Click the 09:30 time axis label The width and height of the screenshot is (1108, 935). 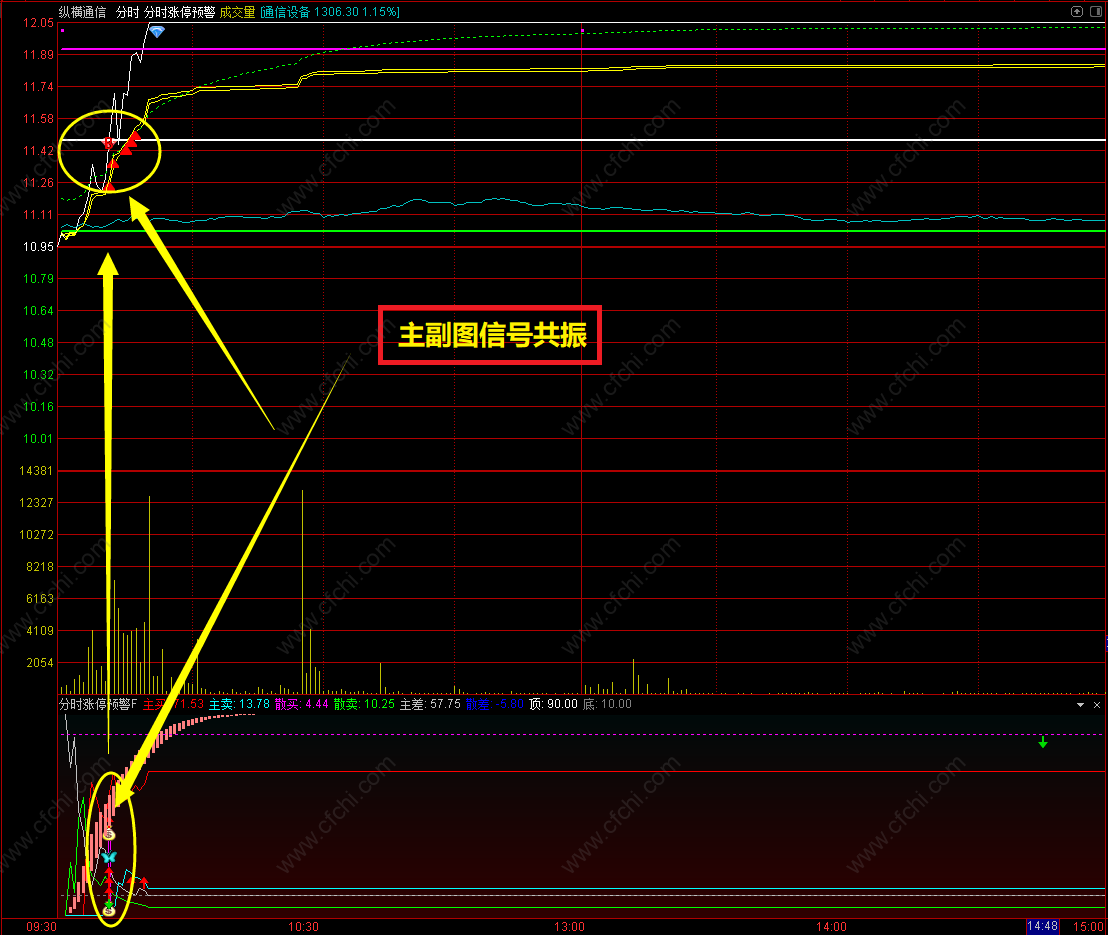pos(41,927)
